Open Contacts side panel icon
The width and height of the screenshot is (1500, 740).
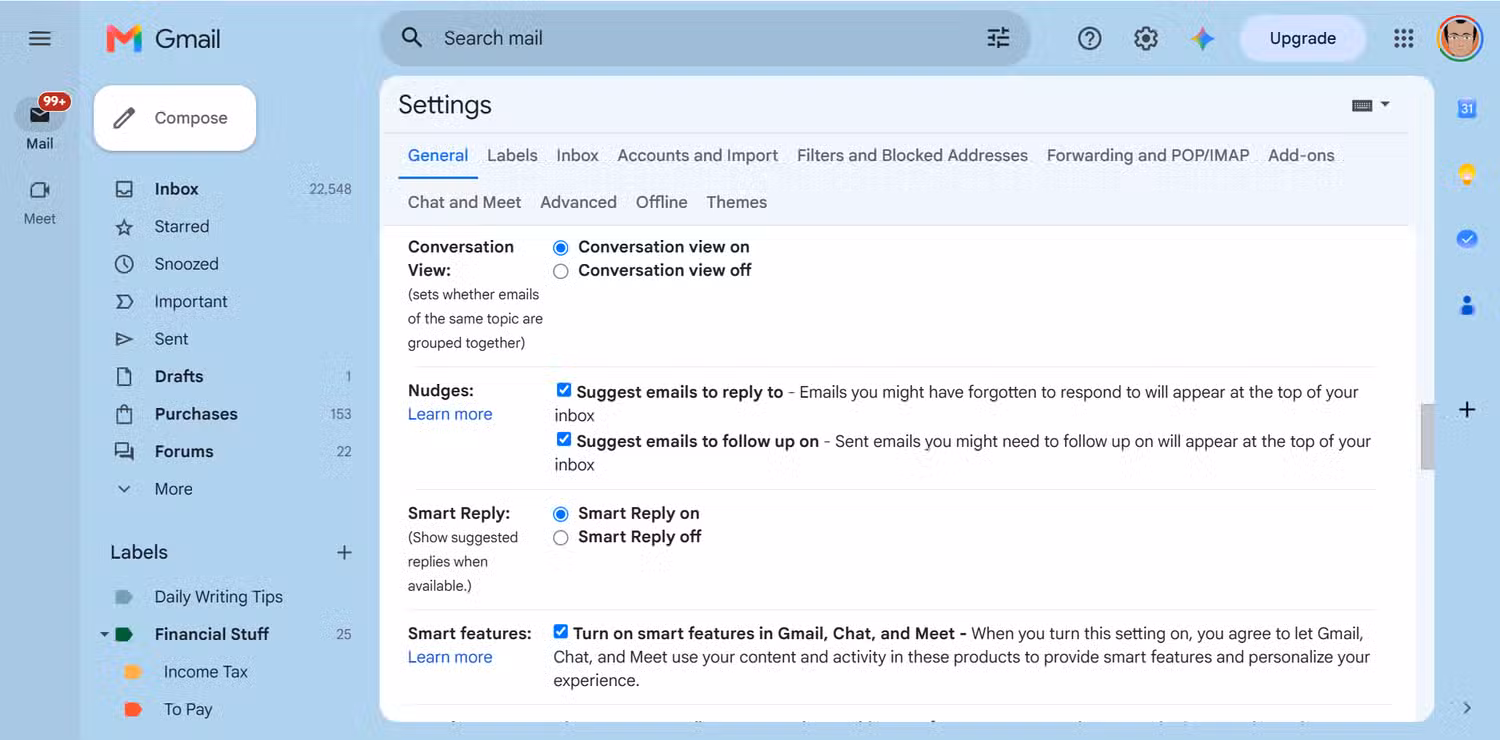pos(1467,305)
